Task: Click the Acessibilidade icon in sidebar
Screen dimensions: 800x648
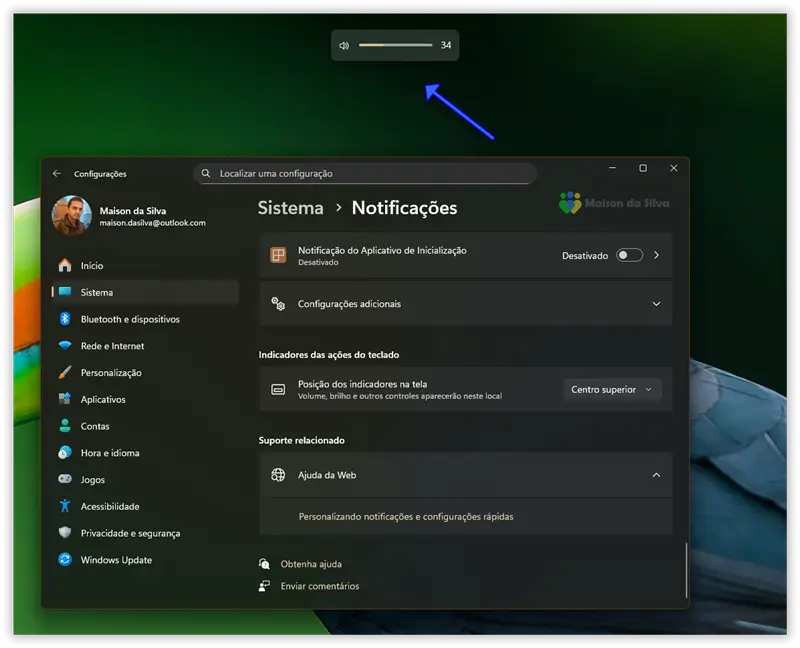Action: click(x=65, y=506)
